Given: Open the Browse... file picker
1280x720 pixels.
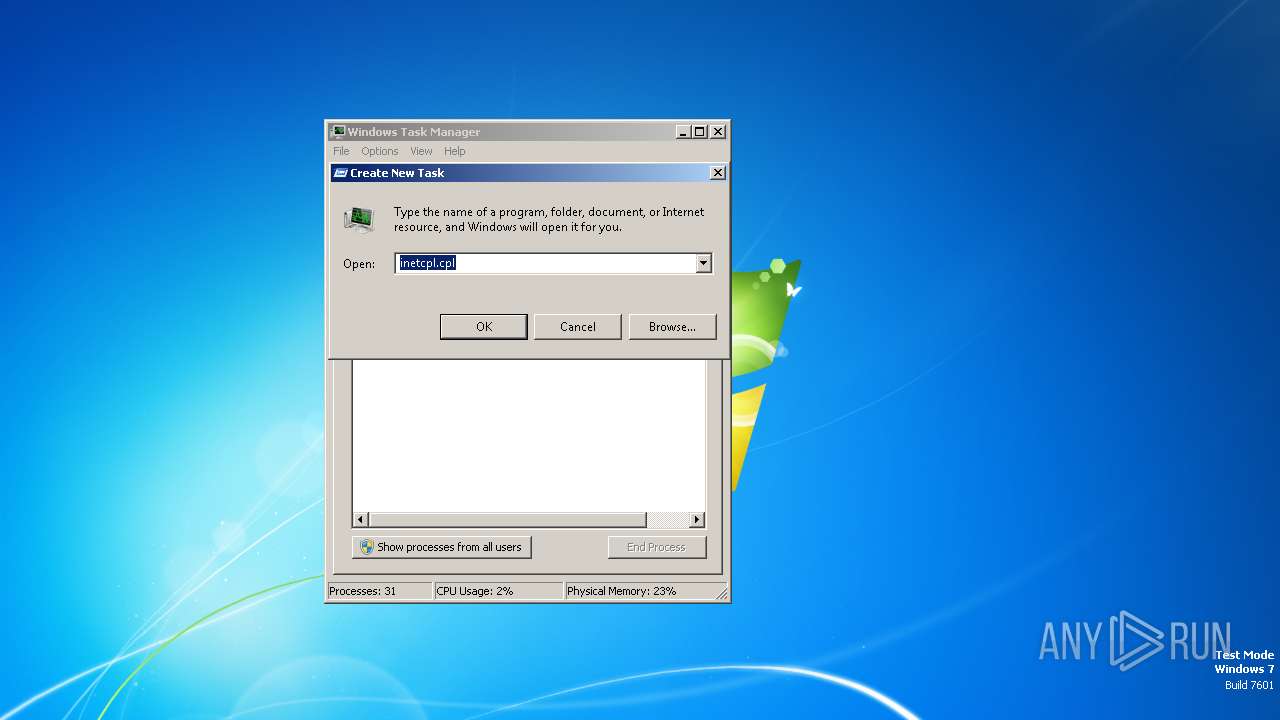Looking at the screenshot, I should click(x=672, y=327).
